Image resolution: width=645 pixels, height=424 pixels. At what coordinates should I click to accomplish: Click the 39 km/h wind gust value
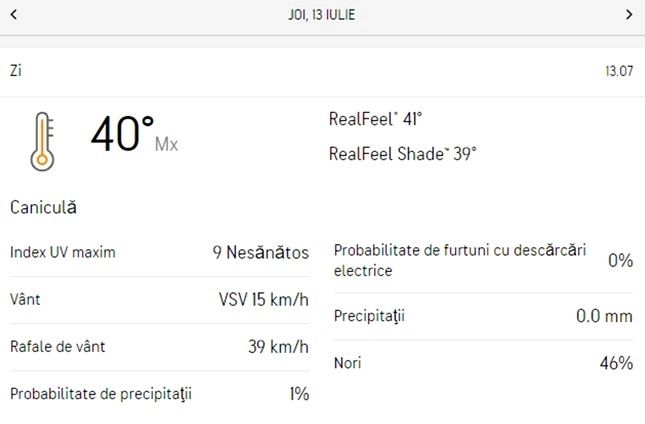(278, 347)
